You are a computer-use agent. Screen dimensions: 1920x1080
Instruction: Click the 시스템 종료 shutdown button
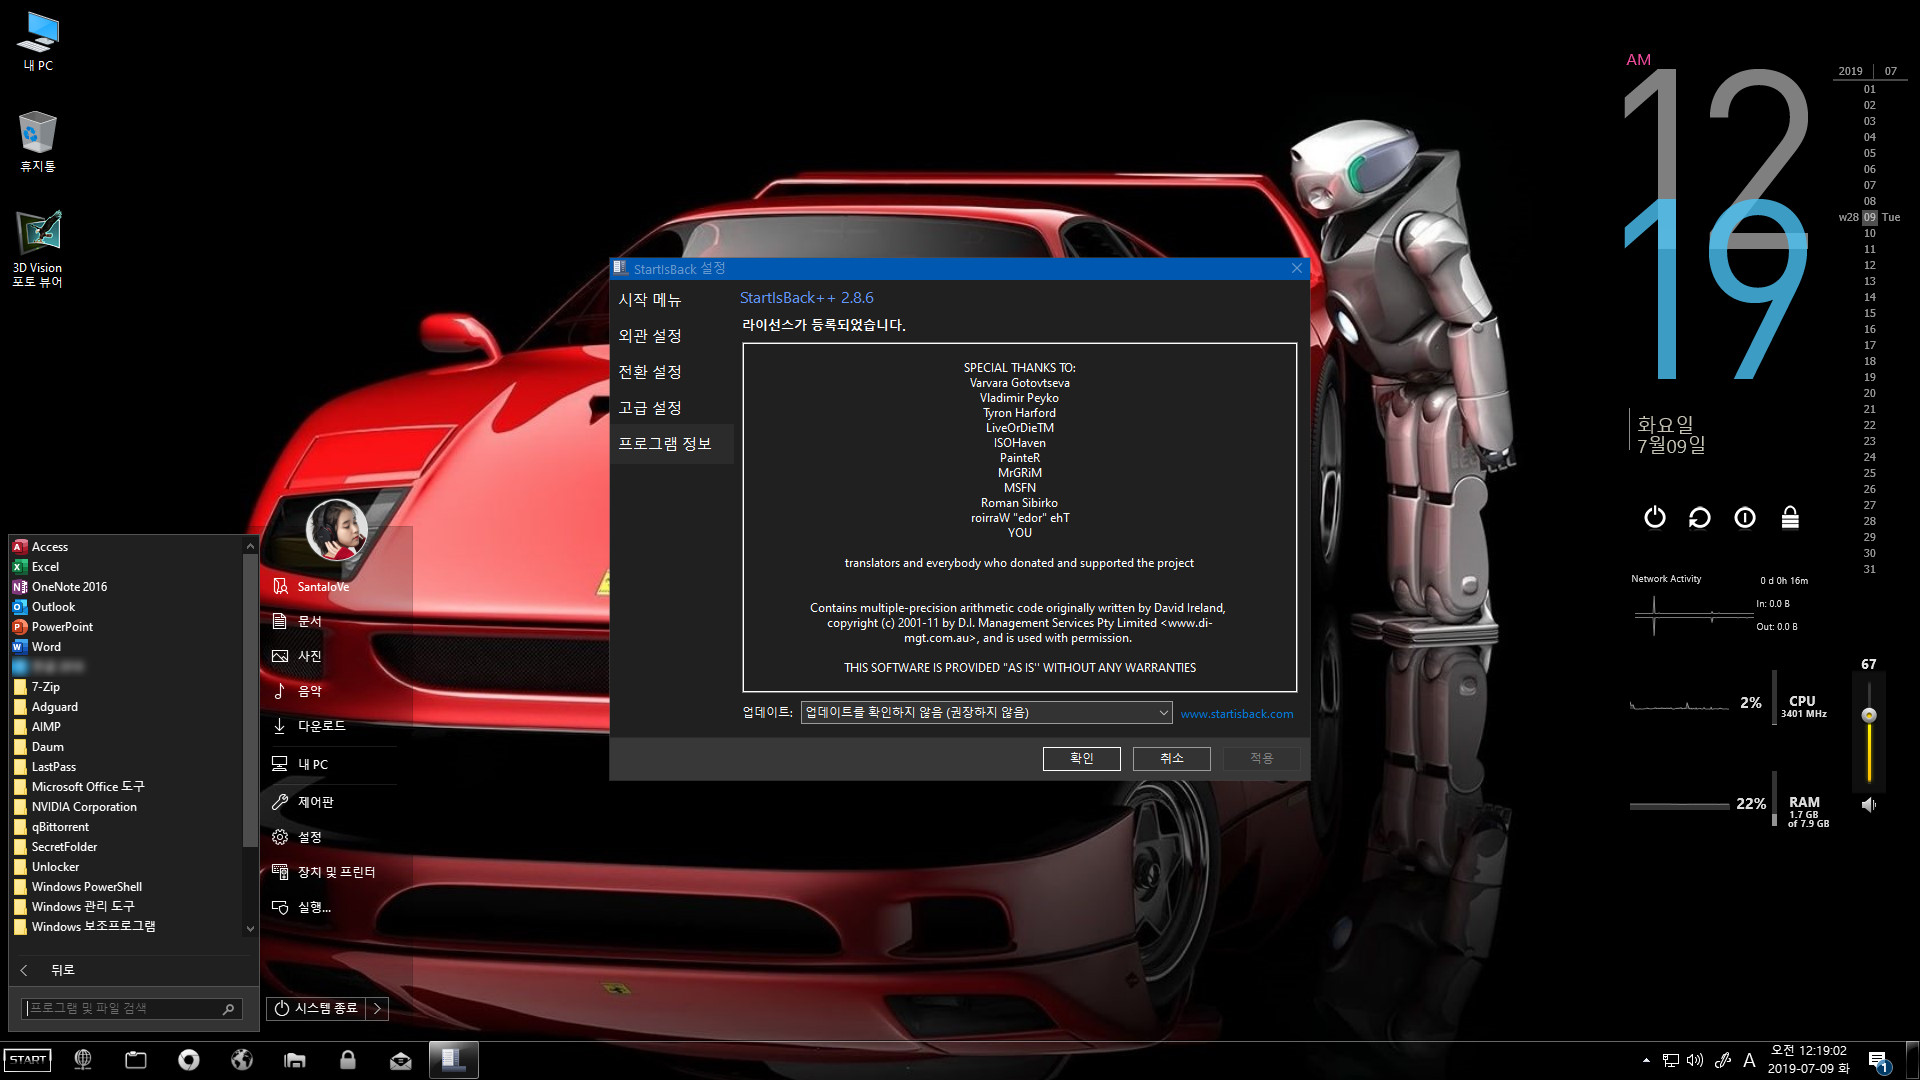coord(316,1008)
